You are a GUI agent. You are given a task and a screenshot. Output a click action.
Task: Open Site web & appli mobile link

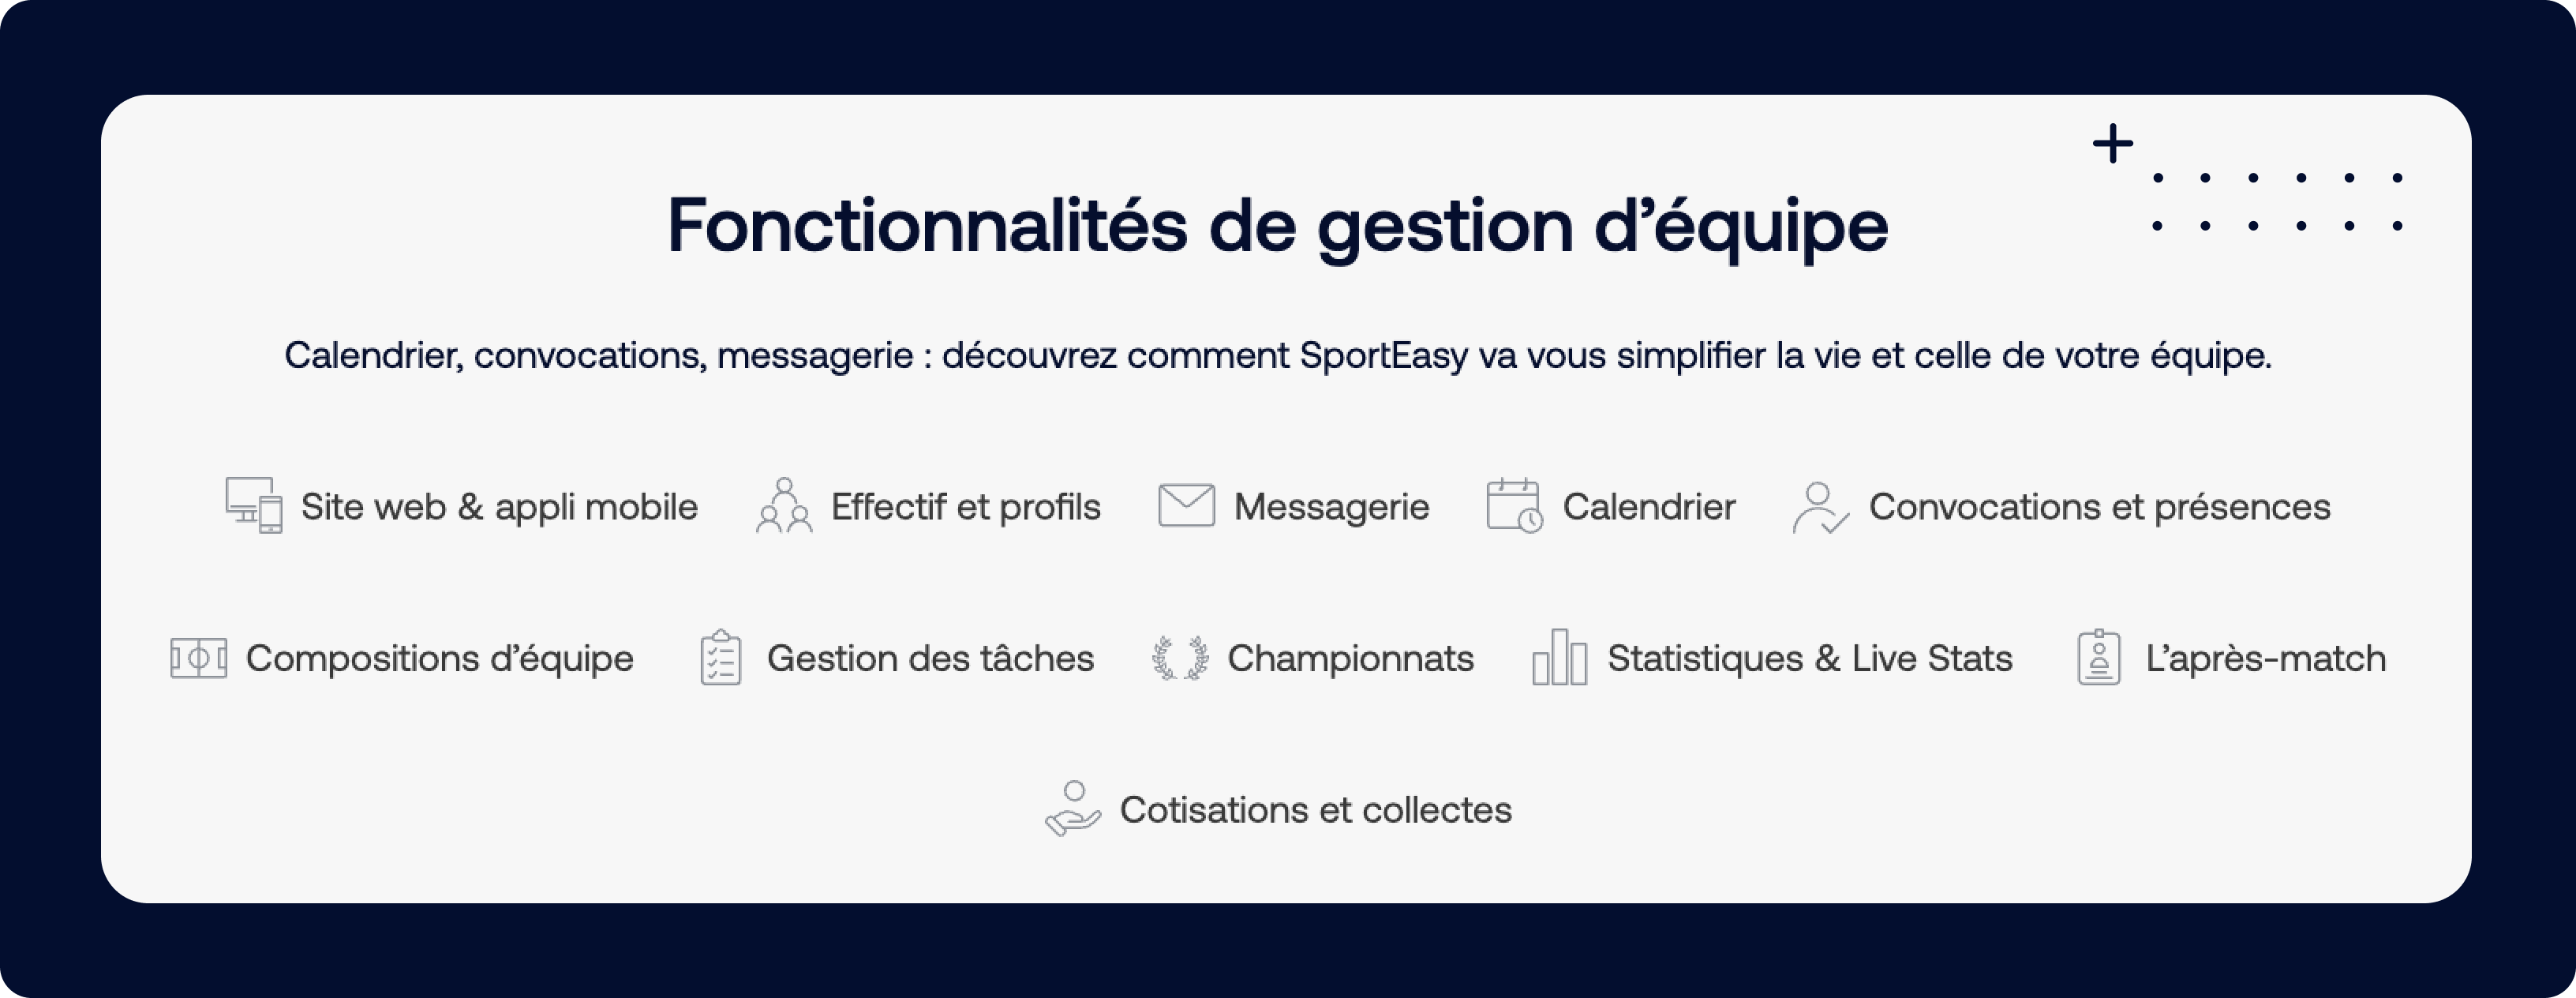pos(499,507)
